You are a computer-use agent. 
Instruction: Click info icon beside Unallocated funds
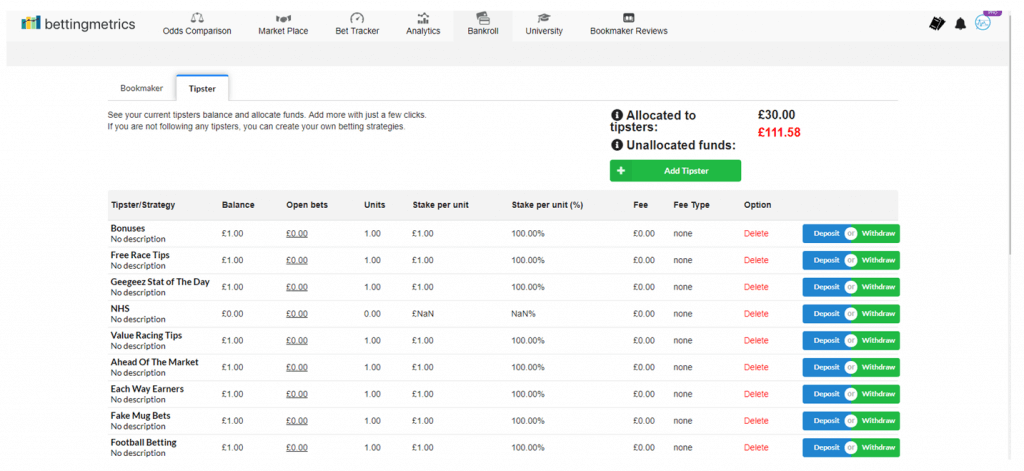(x=616, y=145)
